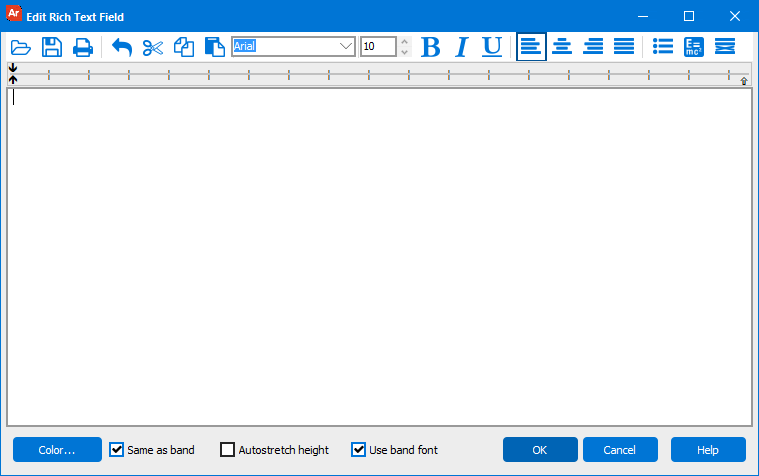Open the Arial font name dropdown
This screenshot has height=476, width=759.
click(x=346, y=47)
